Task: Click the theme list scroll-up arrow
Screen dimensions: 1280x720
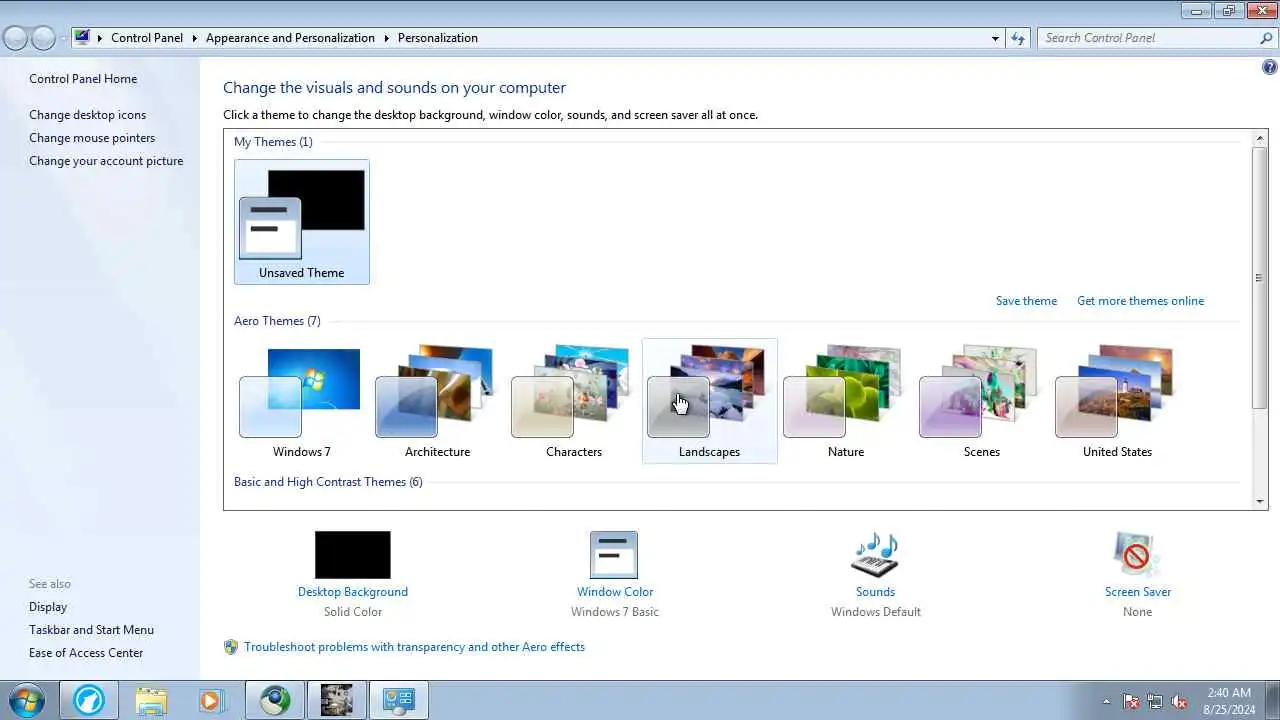Action: (1259, 138)
